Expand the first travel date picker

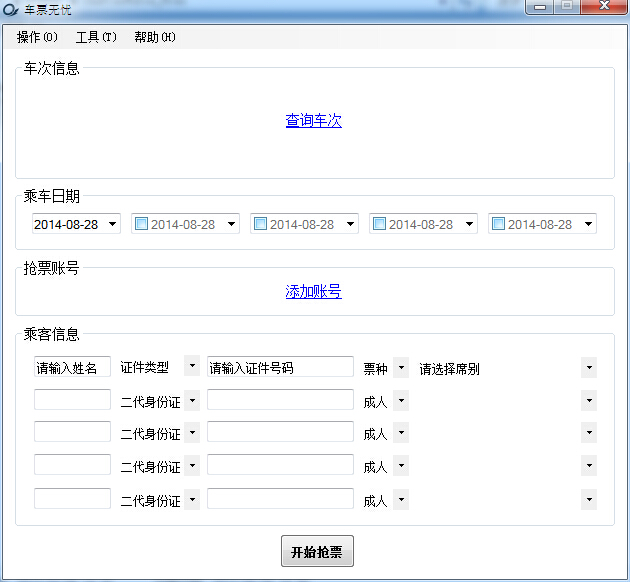pyautogui.click(x=112, y=224)
